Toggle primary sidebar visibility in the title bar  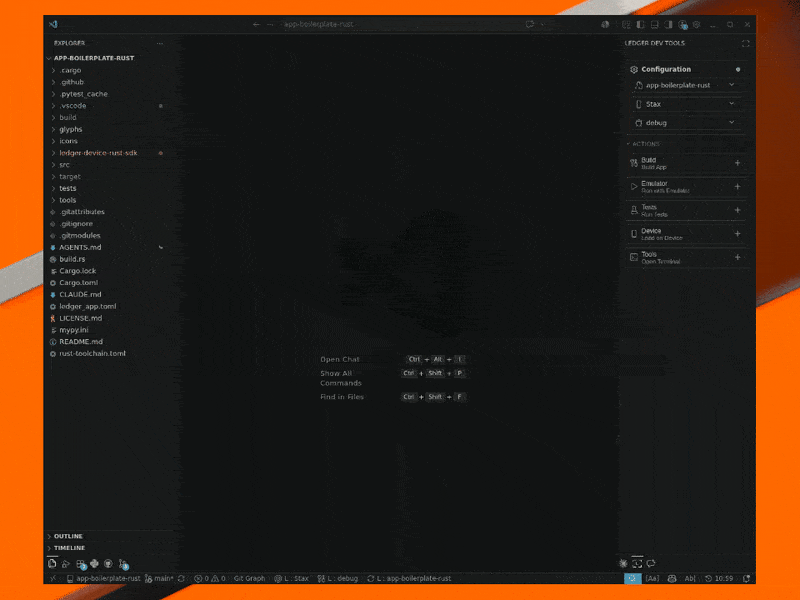(640, 24)
